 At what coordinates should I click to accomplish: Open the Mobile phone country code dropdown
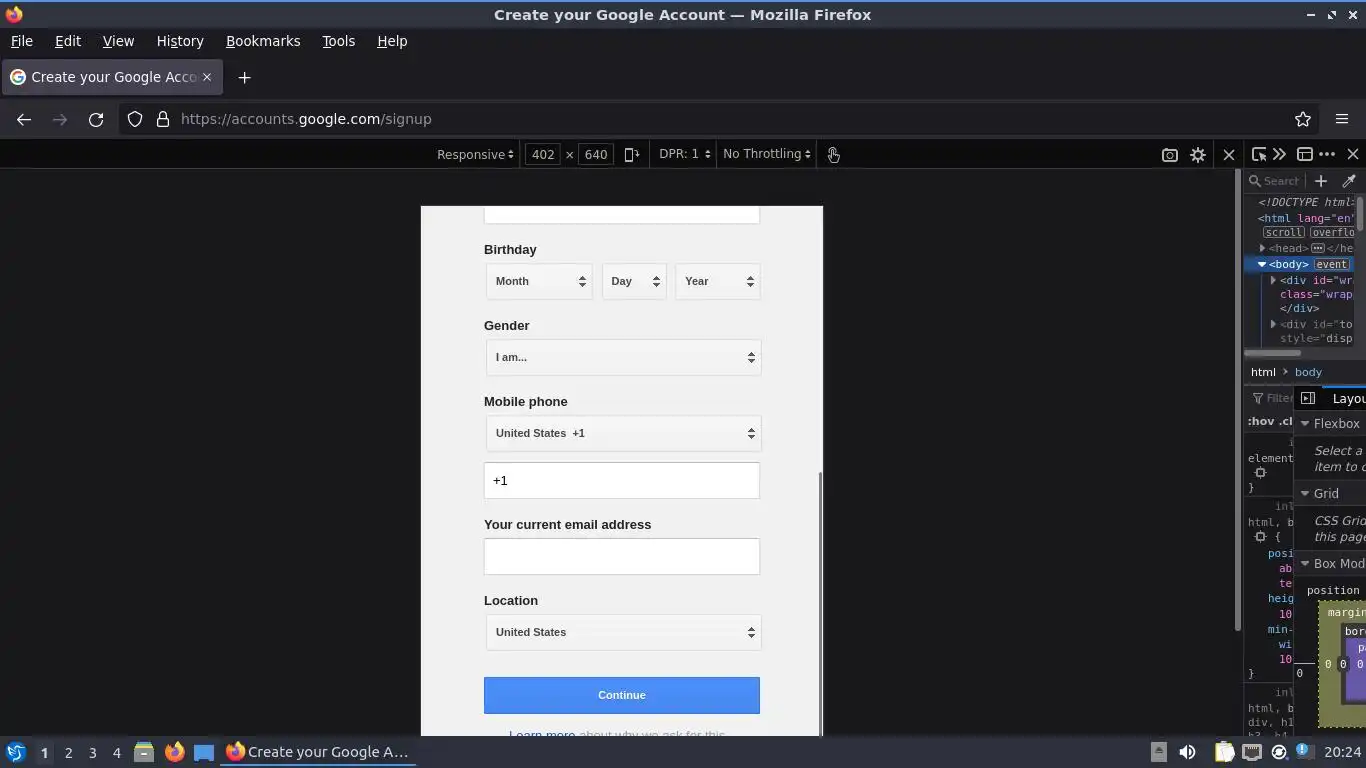pos(623,433)
